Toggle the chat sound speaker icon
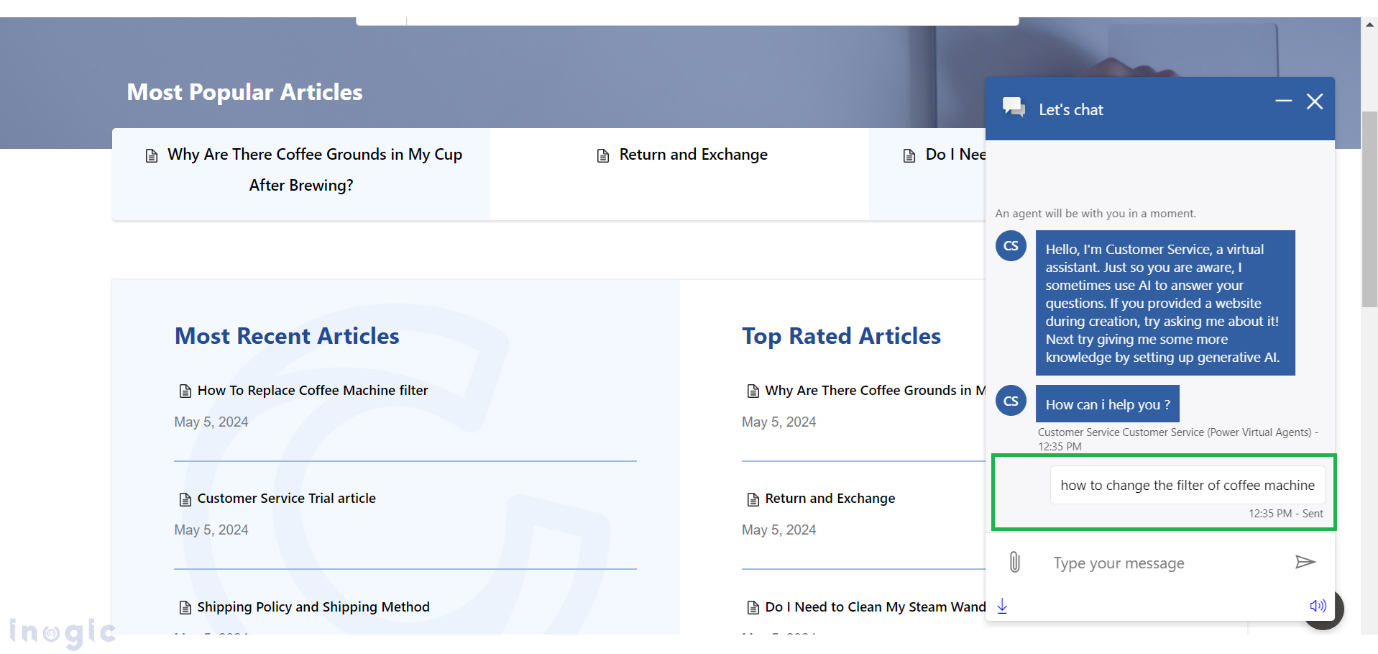Screen dimensions: 1378x654 tap(1317, 606)
